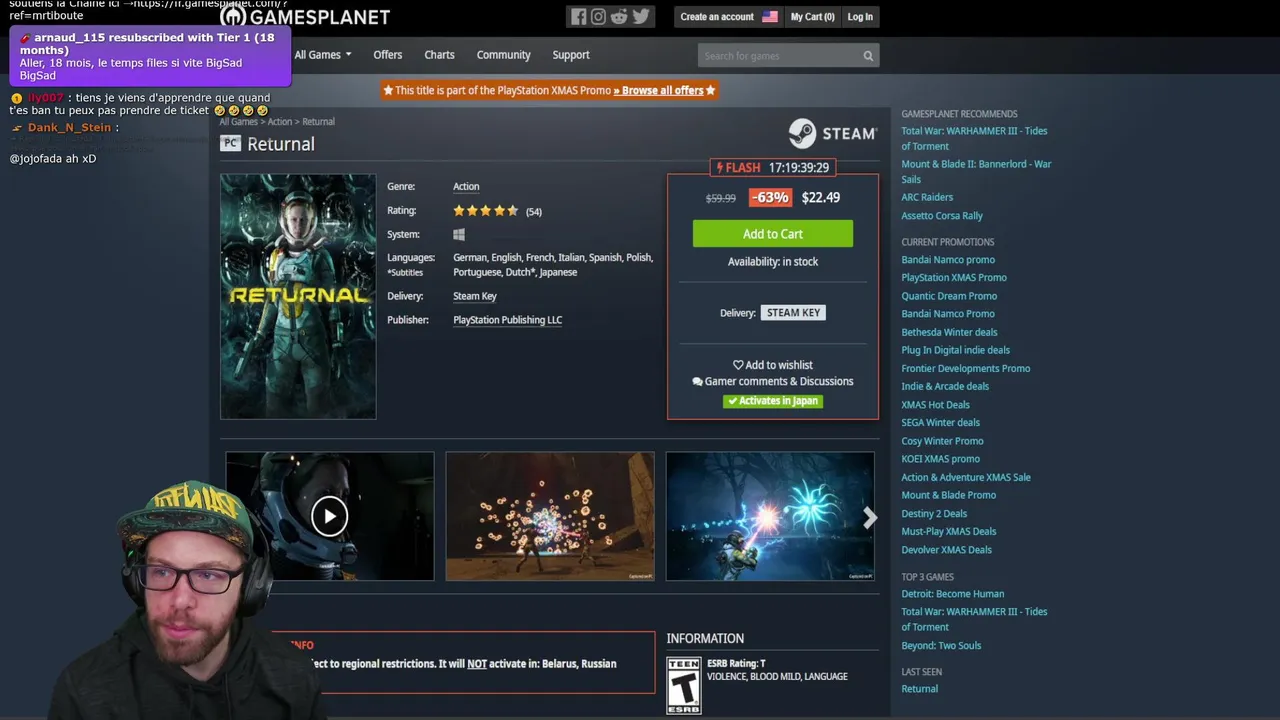Click the Steam Key delivery link
The width and height of the screenshot is (1280, 720).
click(x=475, y=296)
